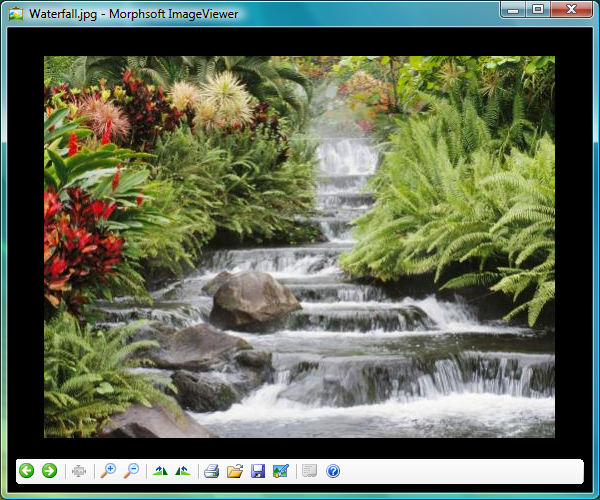
Task: Minimize the ImageViewer window
Action: pyautogui.click(x=513, y=10)
